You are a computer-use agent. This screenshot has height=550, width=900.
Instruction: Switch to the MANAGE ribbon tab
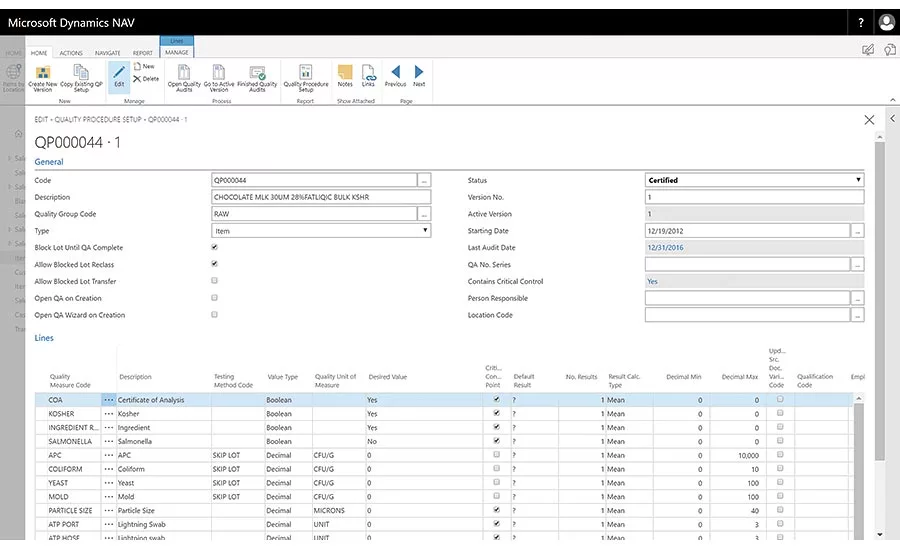pyautogui.click(x=177, y=52)
